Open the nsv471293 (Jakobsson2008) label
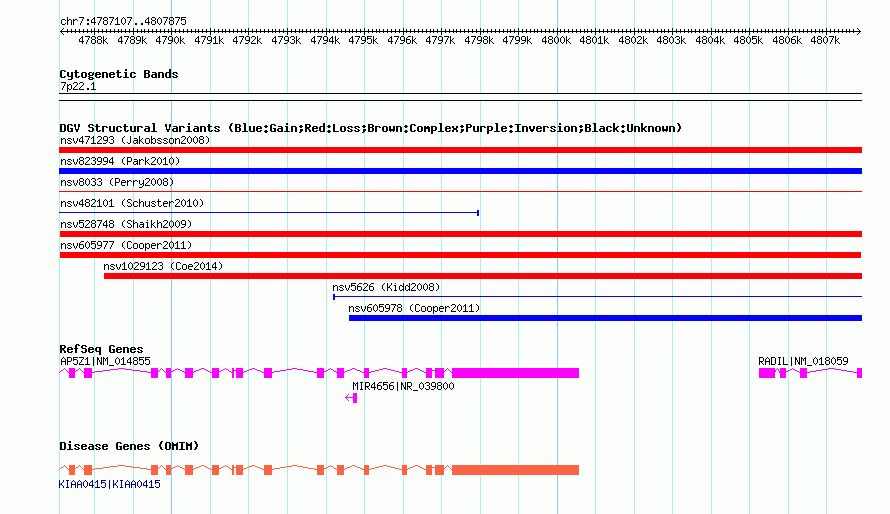The width and height of the screenshot is (890, 514). pos(135,140)
